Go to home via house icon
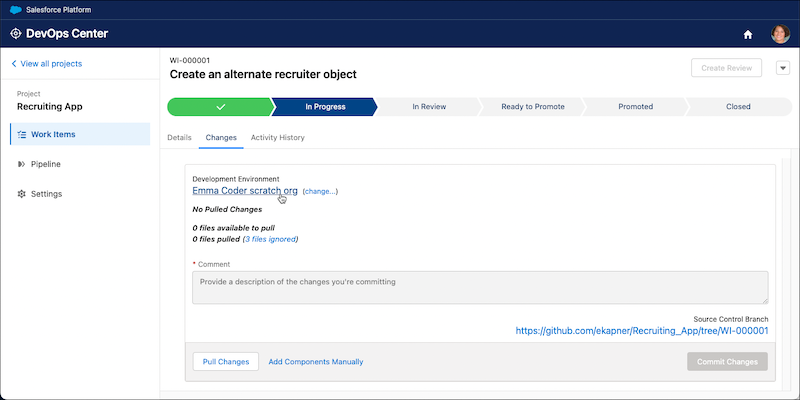Screen dimensions: 800x400 tap(748, 35)
